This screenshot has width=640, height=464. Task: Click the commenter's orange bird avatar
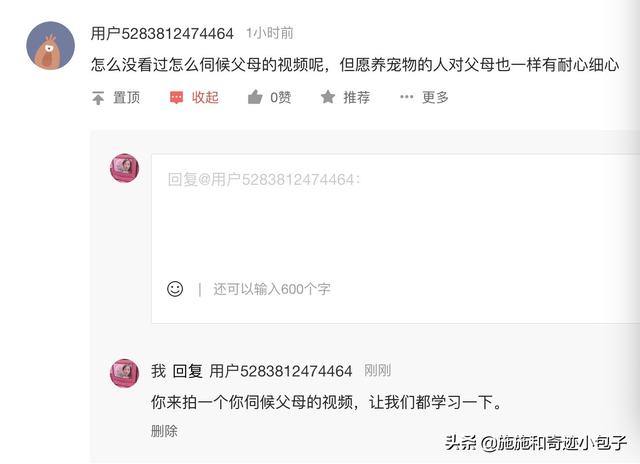51,46
